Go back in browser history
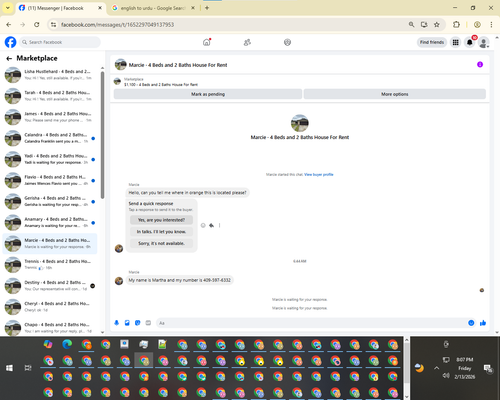Viewport: 500px width, 400px height. tap(9, 25)
